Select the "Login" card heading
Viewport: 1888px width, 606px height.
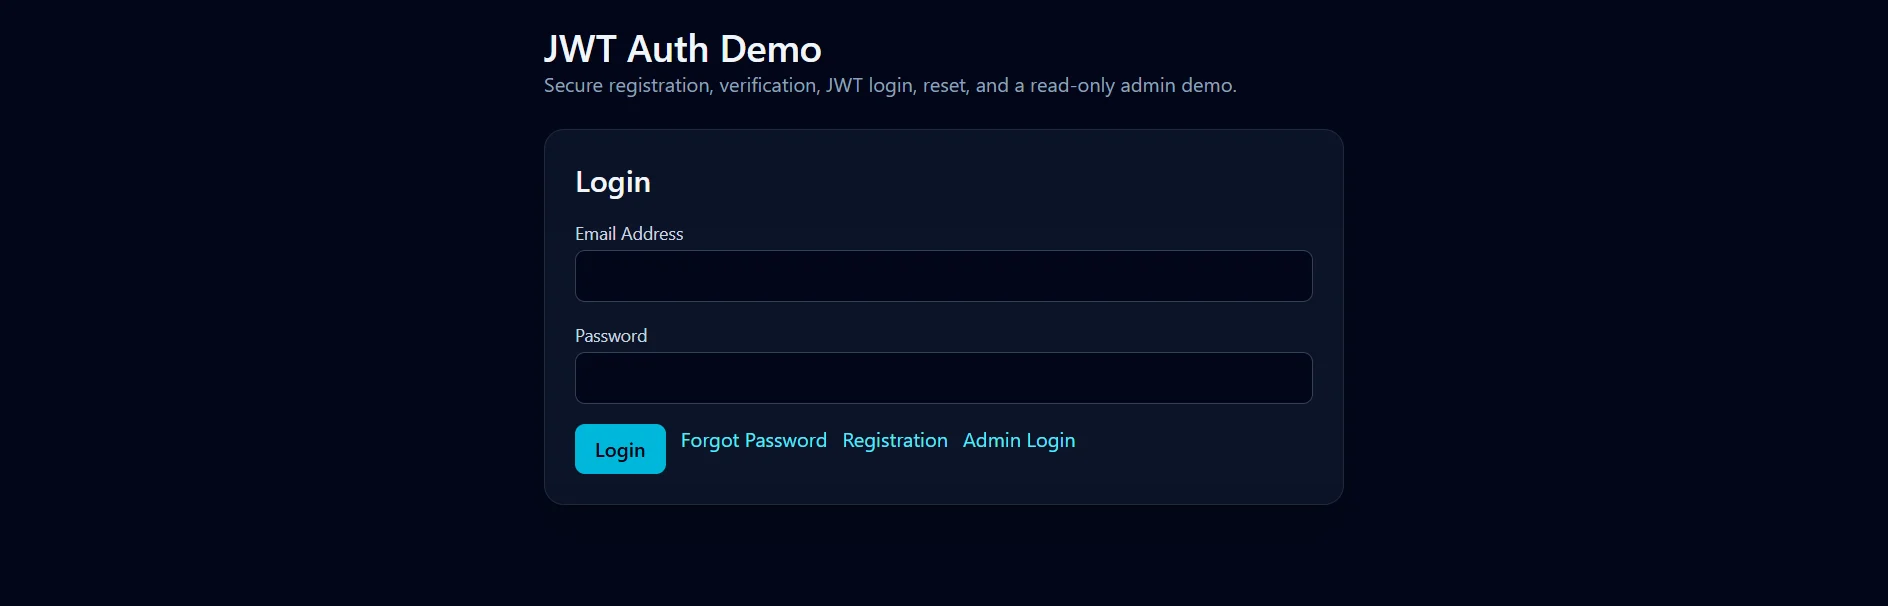[613, 182]
